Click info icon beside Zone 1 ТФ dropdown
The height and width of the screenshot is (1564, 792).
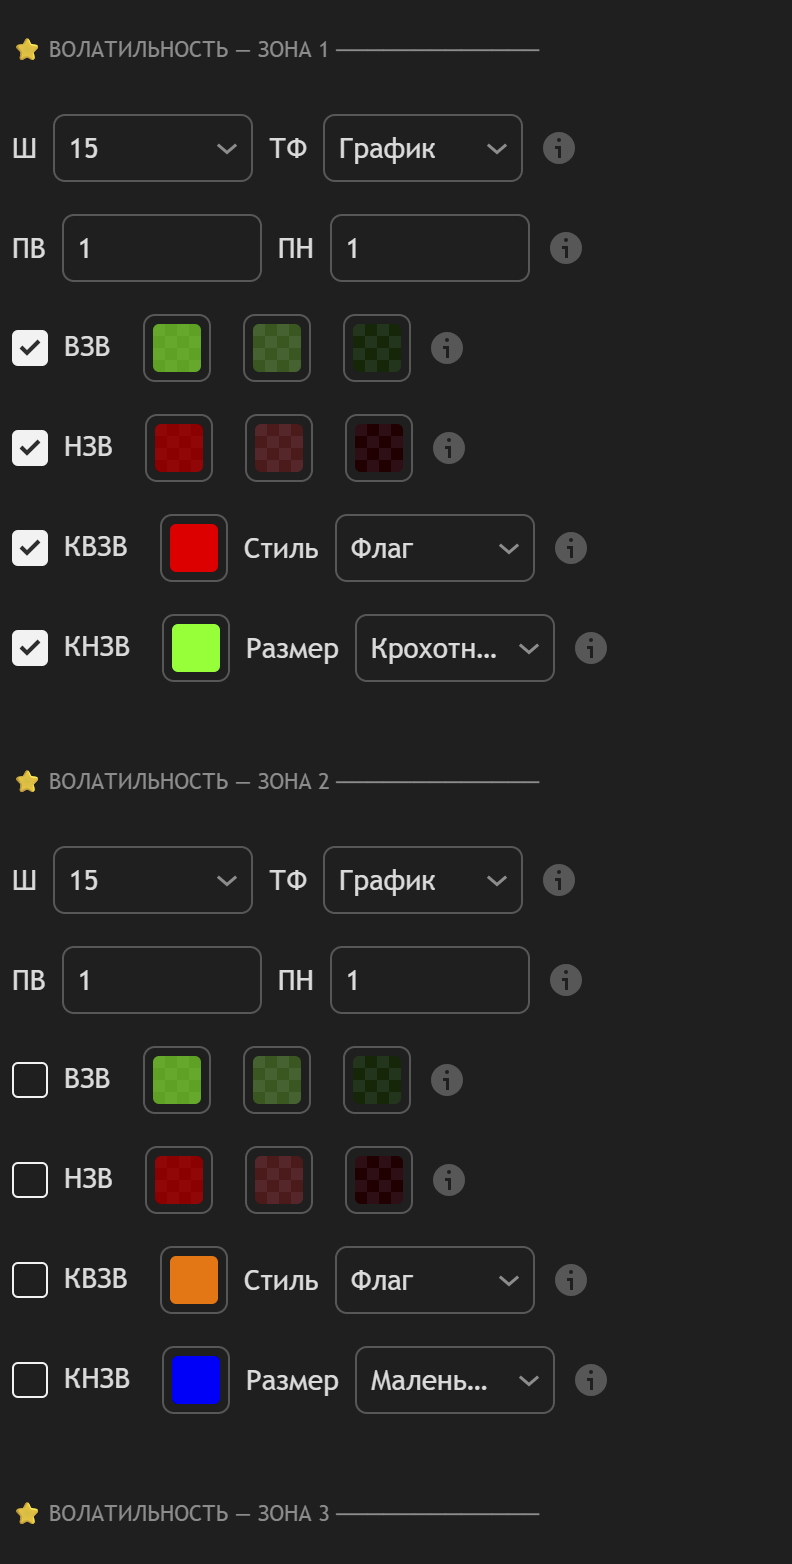tap(559, 148)
